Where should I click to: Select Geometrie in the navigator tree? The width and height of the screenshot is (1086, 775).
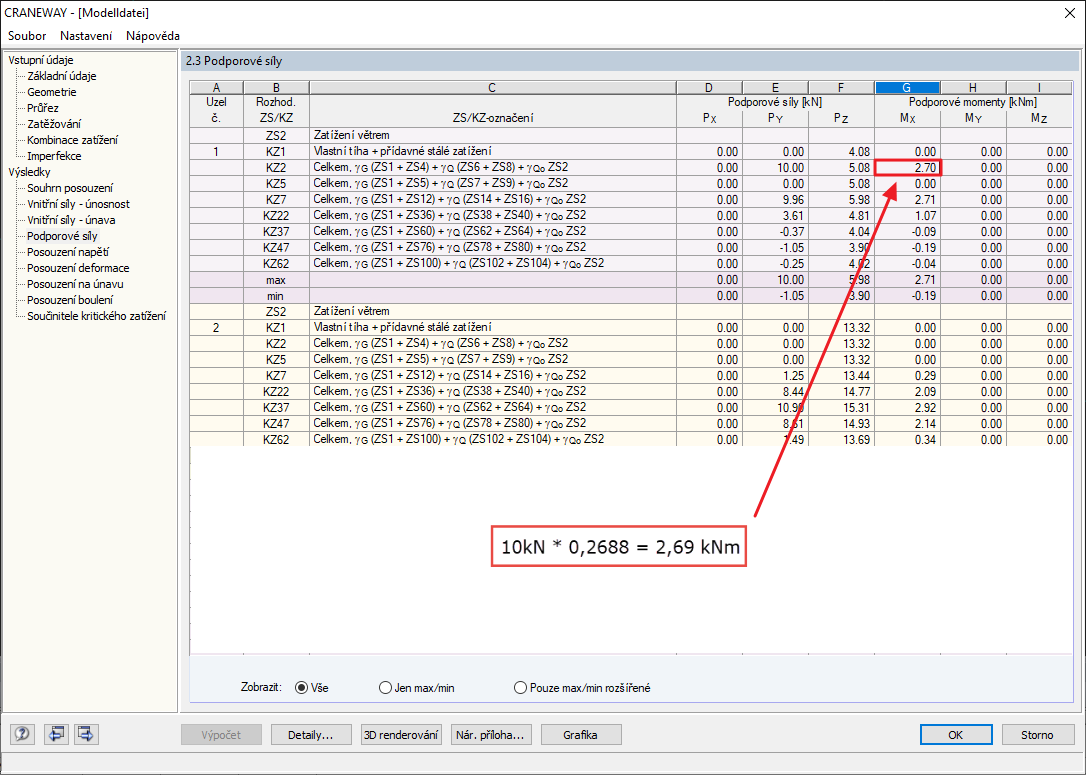pyautogui.click(x=52, y=92)
